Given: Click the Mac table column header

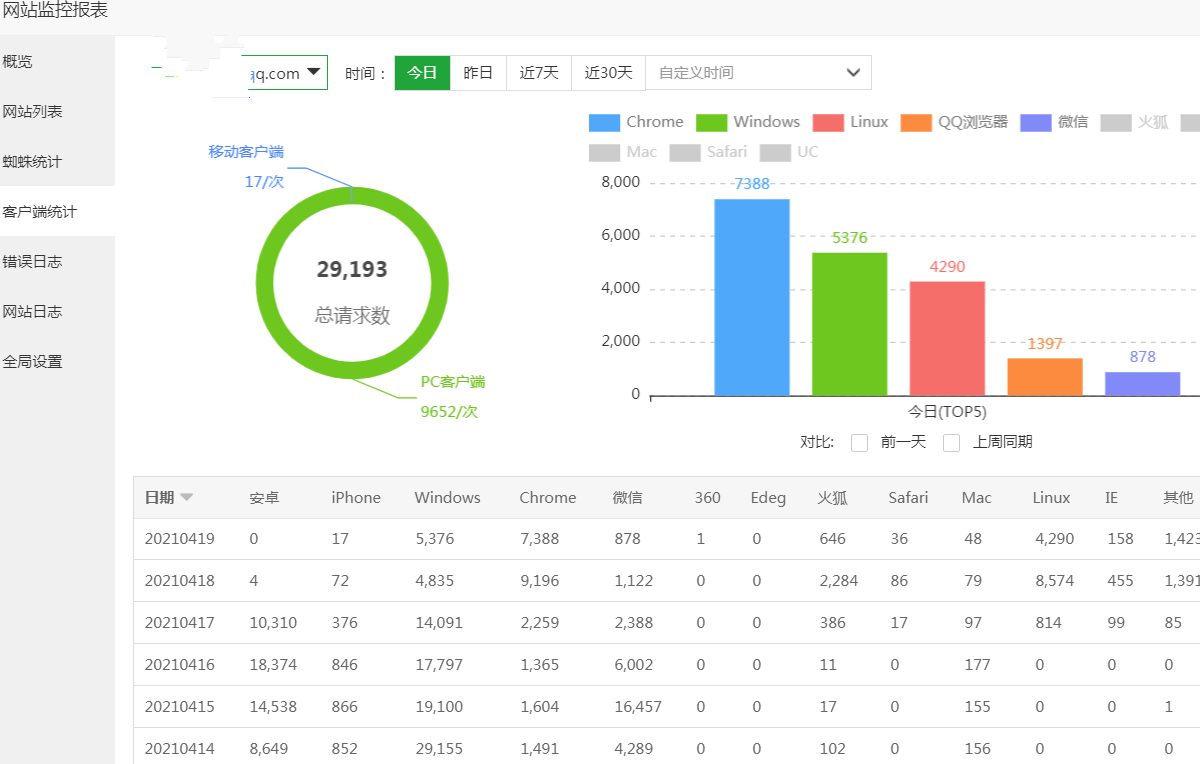Looking at the screenshot, I should pyautogui.click(x=976, y=498).
